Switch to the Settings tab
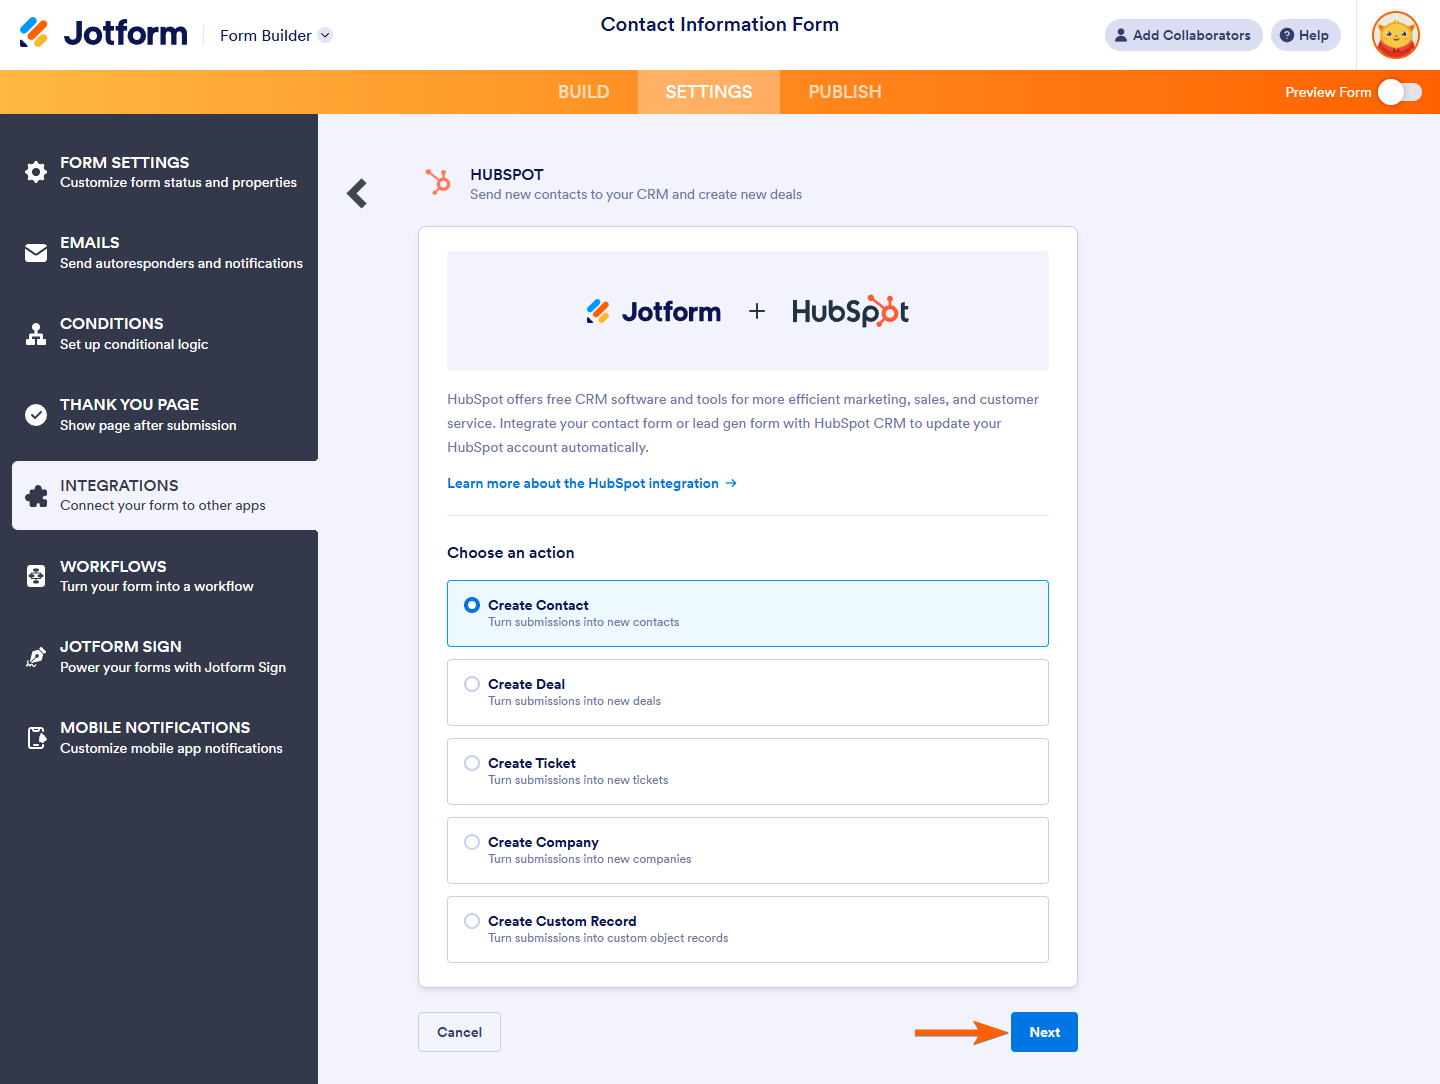Image resolution: width=1440 pixels, height=1084 pixels. coord(709,92)
